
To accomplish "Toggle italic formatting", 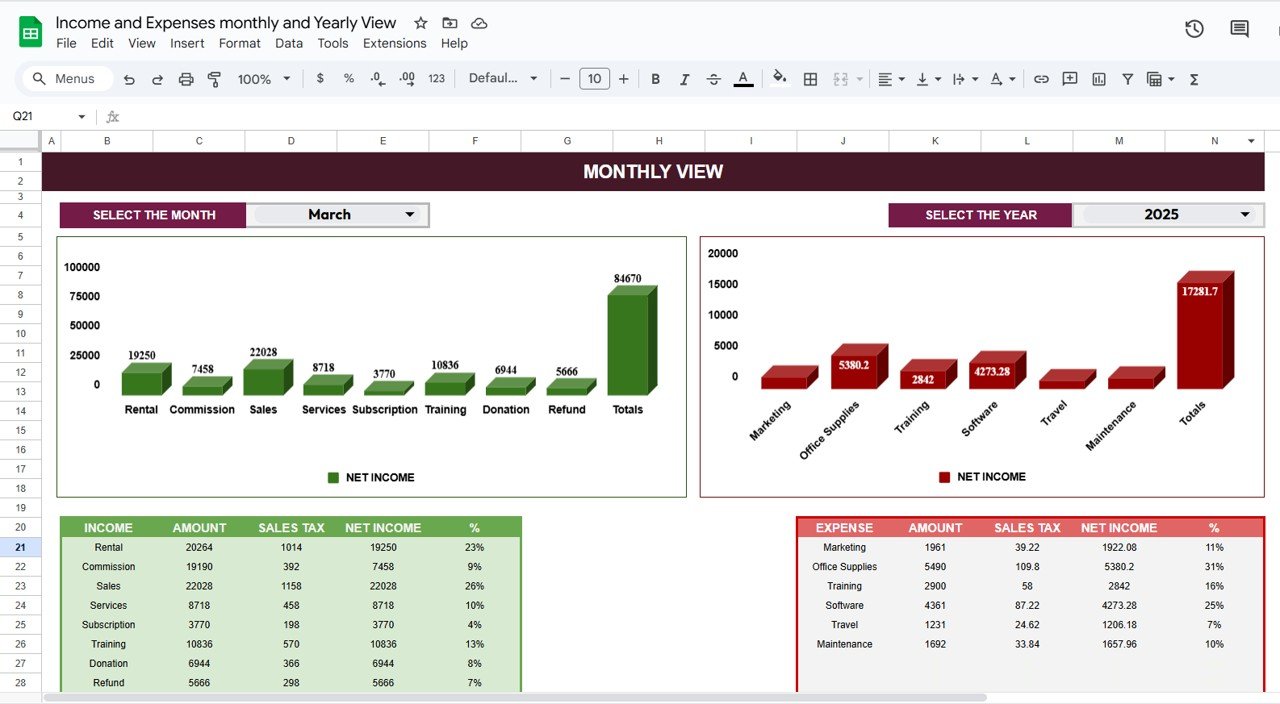I will pos(684,79).
